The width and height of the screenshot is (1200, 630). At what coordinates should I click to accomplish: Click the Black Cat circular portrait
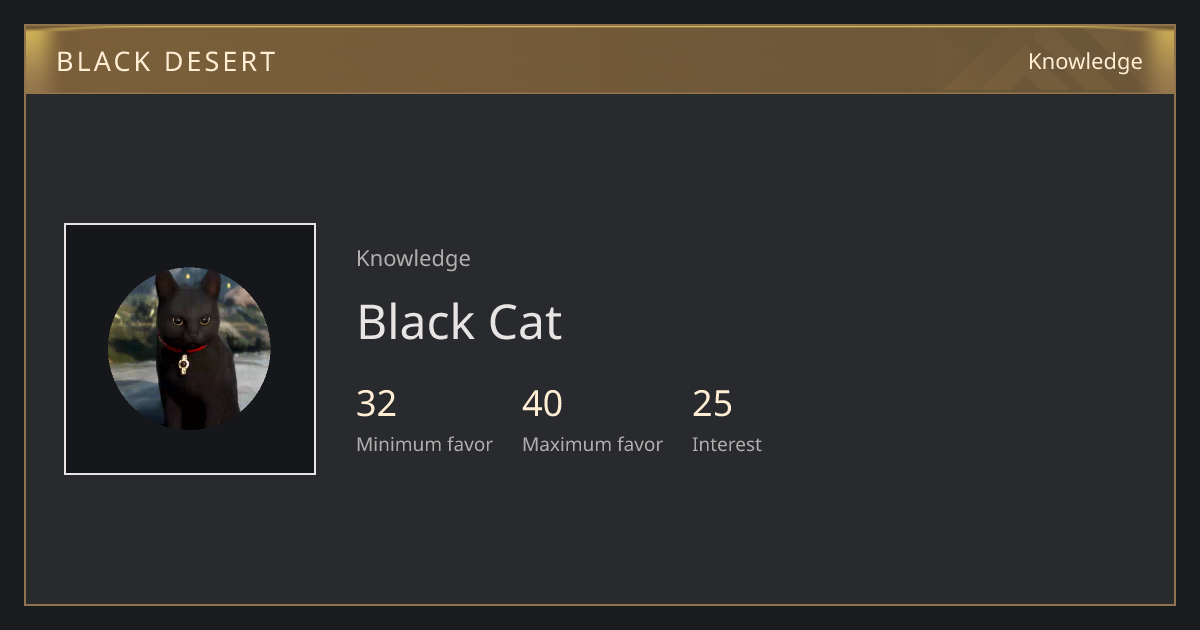189,349
